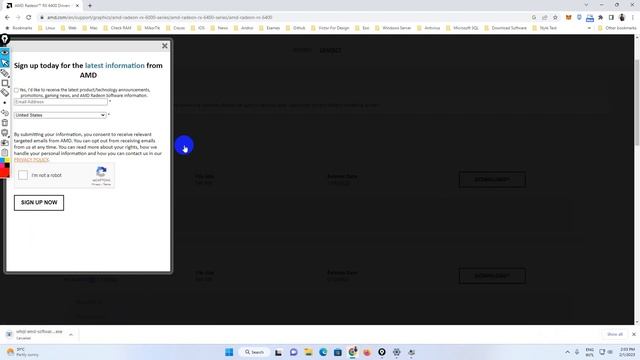This screenshot has width=640, height=360.
Task: Open the Chat app from taskbar
Action: 293,352
